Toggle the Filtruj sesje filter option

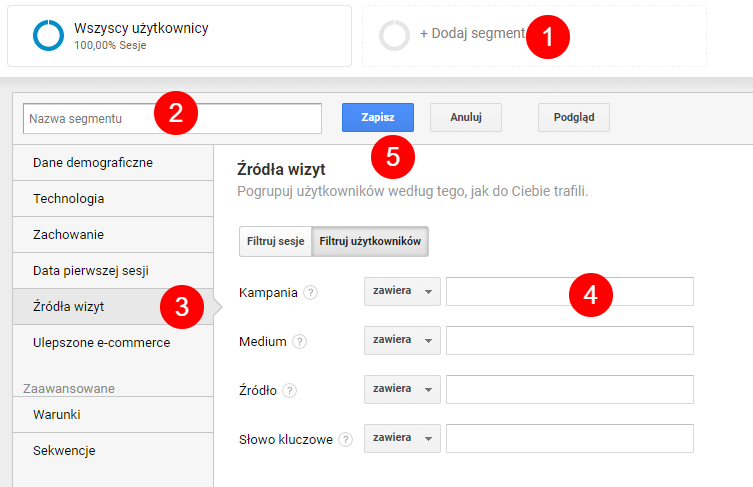(x=275, y=241)
